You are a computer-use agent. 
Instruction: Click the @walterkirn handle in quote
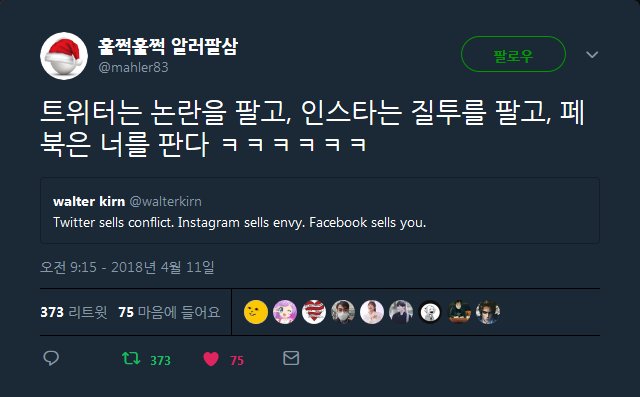point(165,202)
